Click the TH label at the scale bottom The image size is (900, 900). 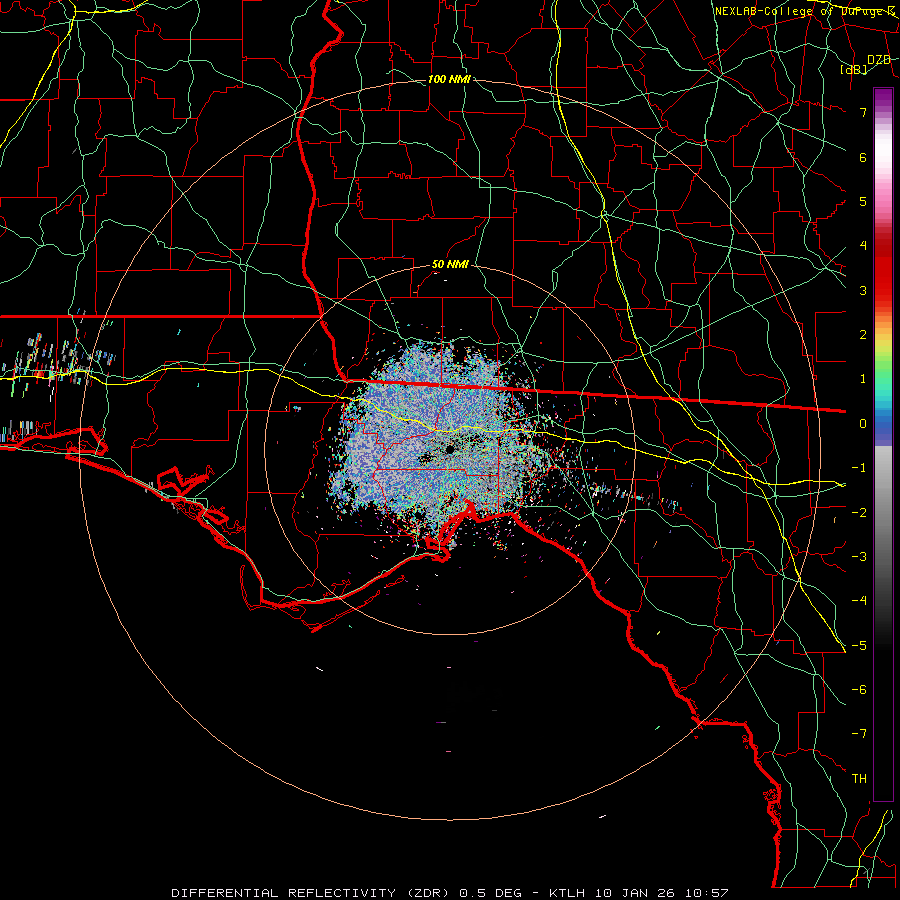(859, 778)
